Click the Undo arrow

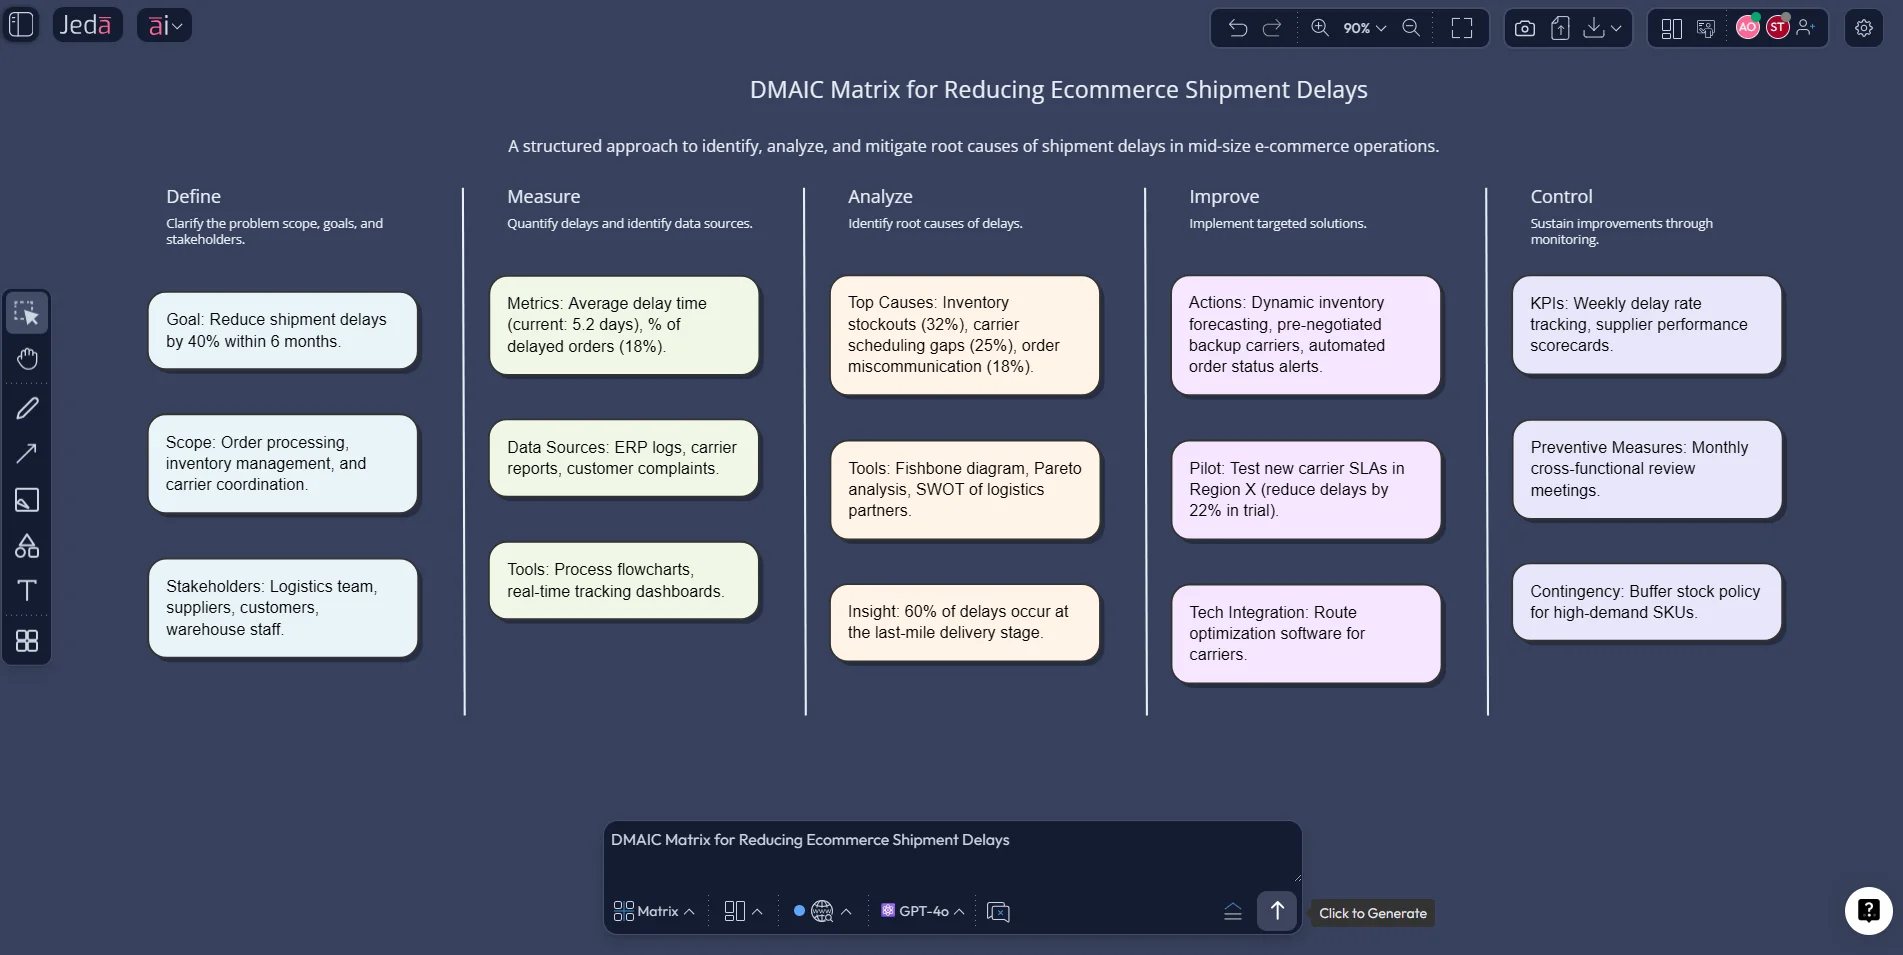pyautogui.click(x=1237, y=28)
